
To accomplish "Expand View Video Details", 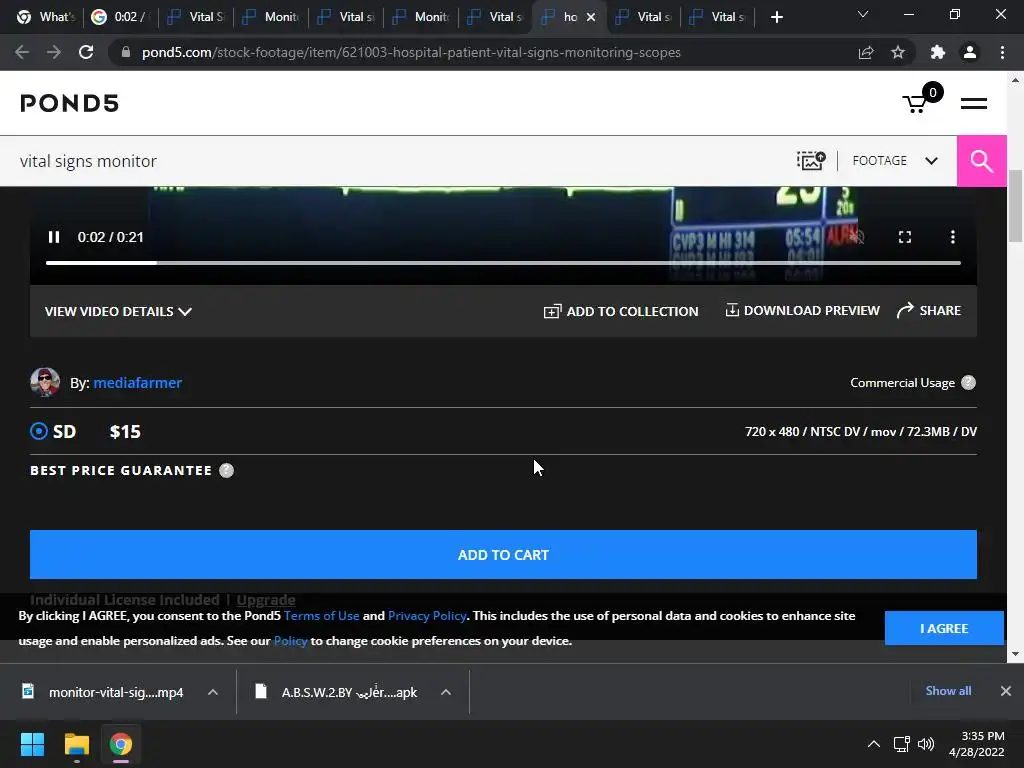I will [118, 312].
